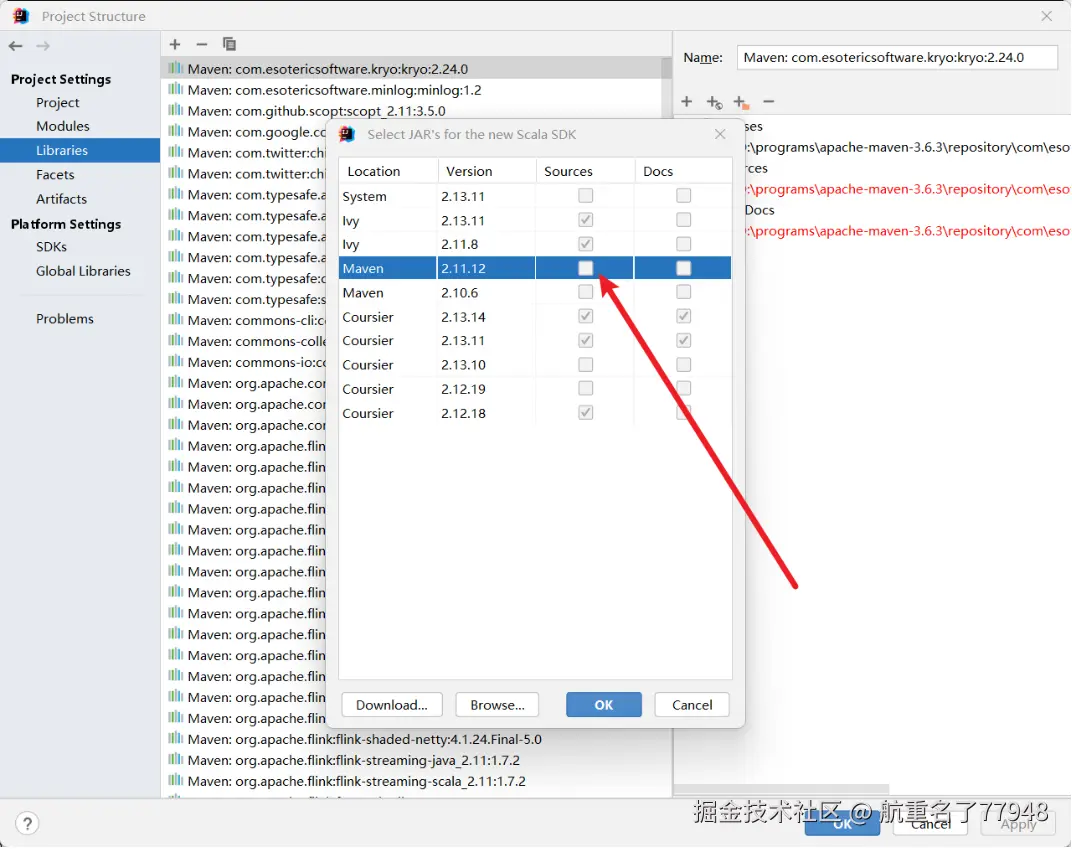Click Download... button in dialog
This screenshot has height=849, width=1072.
(392, 705)
